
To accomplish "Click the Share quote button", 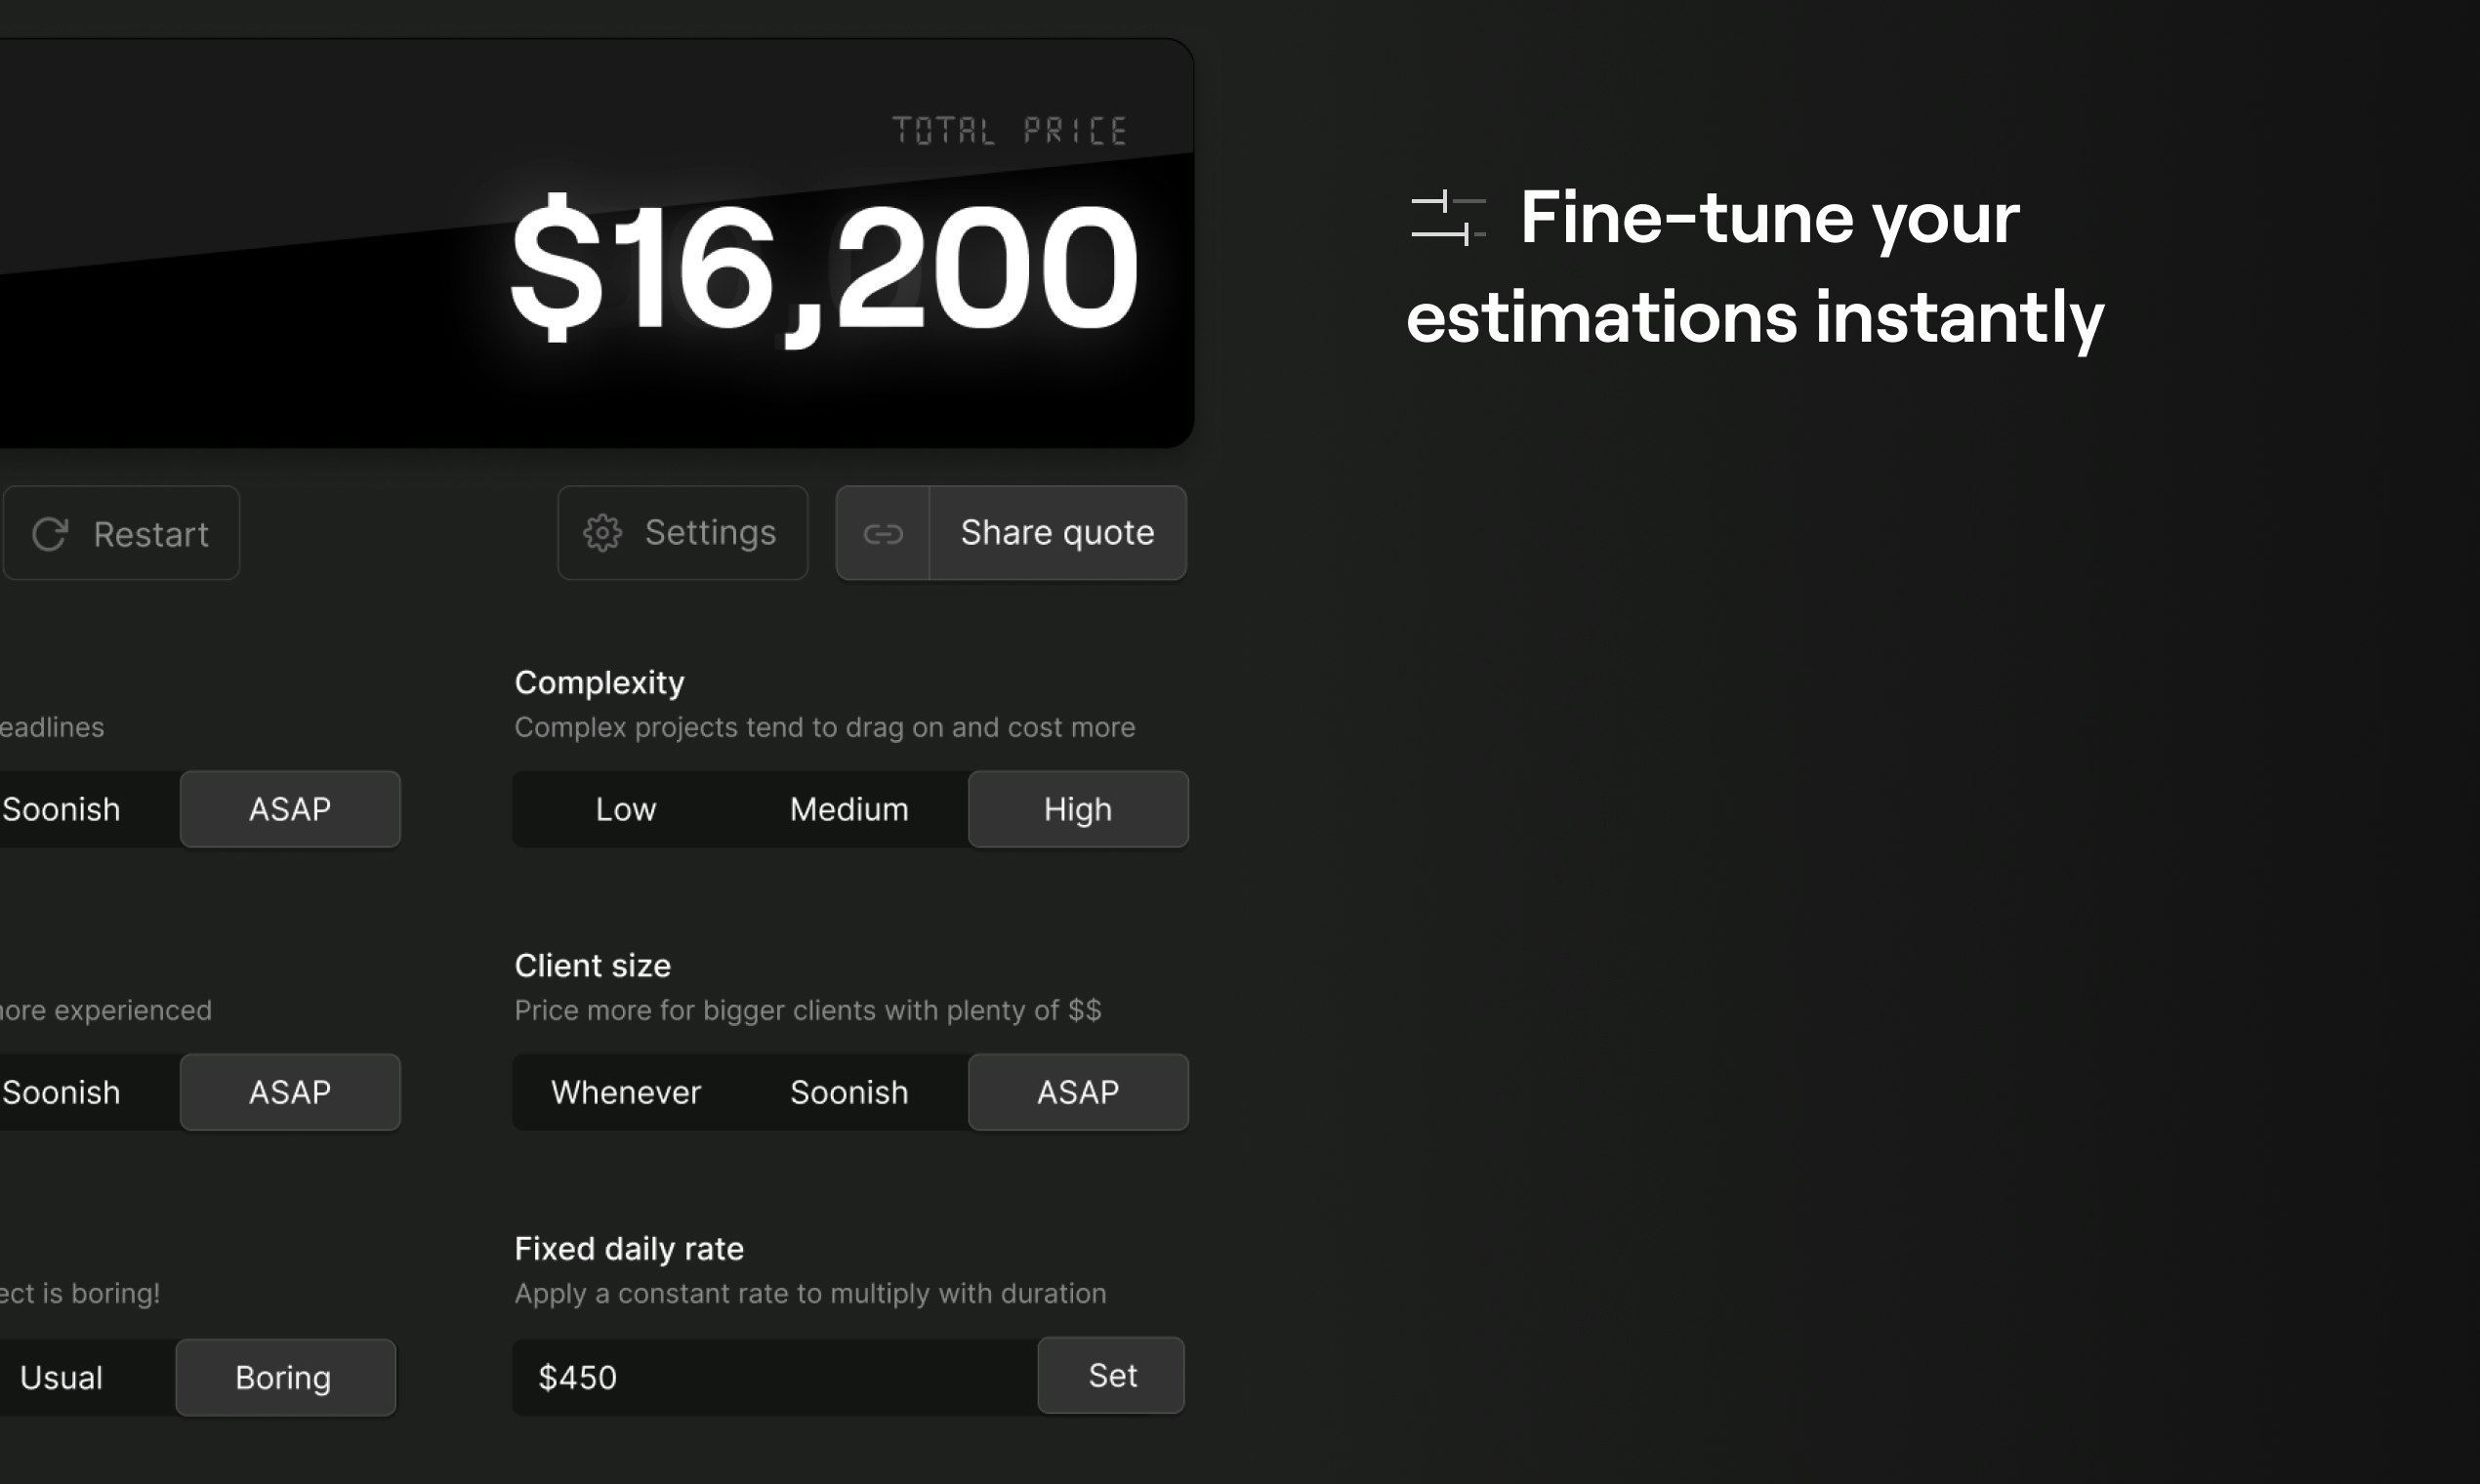I will click(1057, 533).
